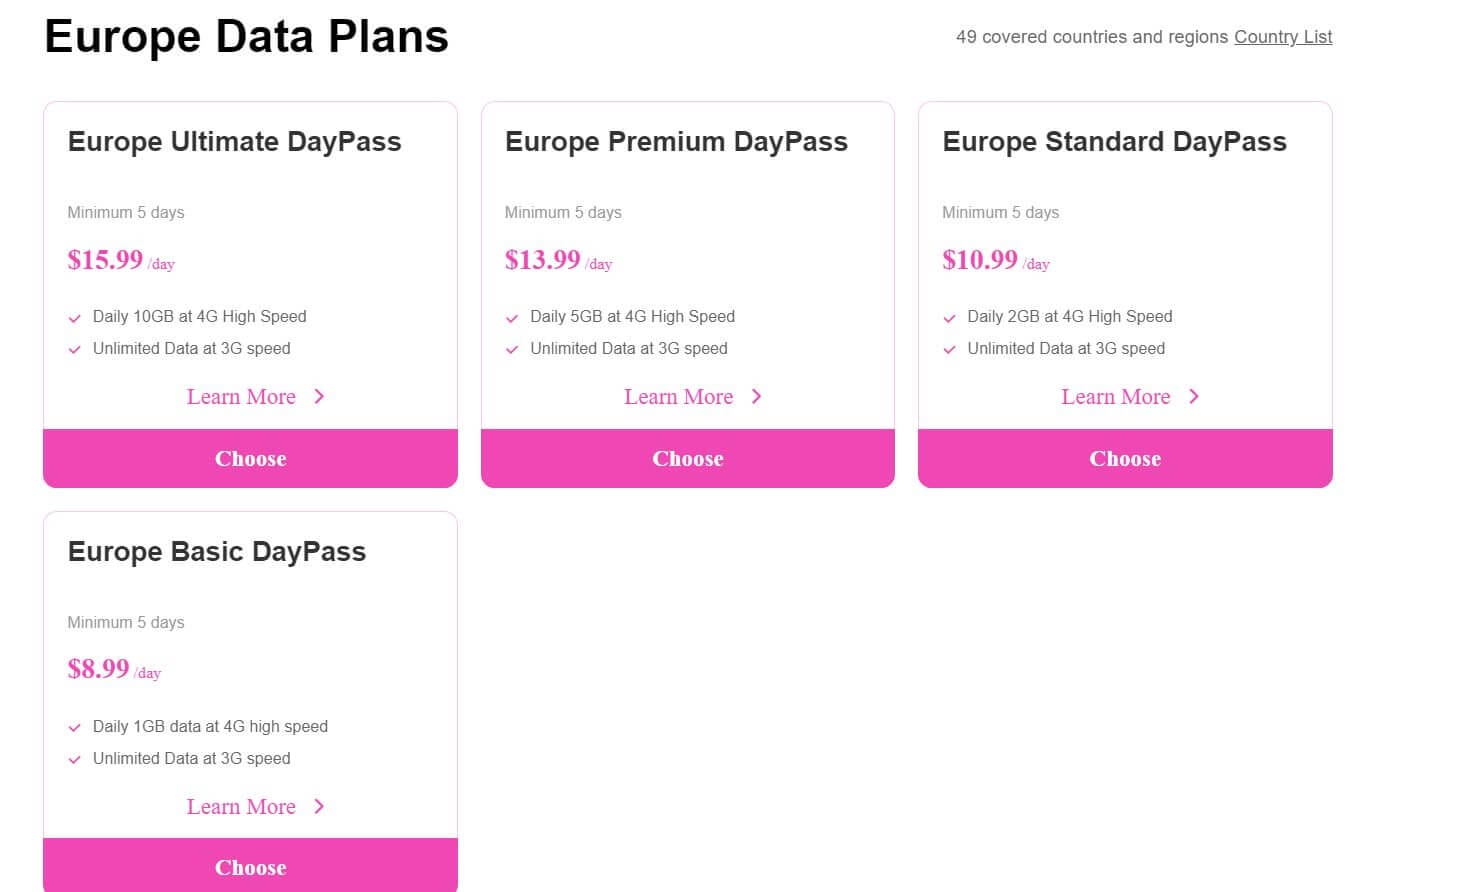
Task: Click the checkmark beside Unlimited Data at 3G speed on Standard plan
Action: pyautogui.click(x=950, y=349)
